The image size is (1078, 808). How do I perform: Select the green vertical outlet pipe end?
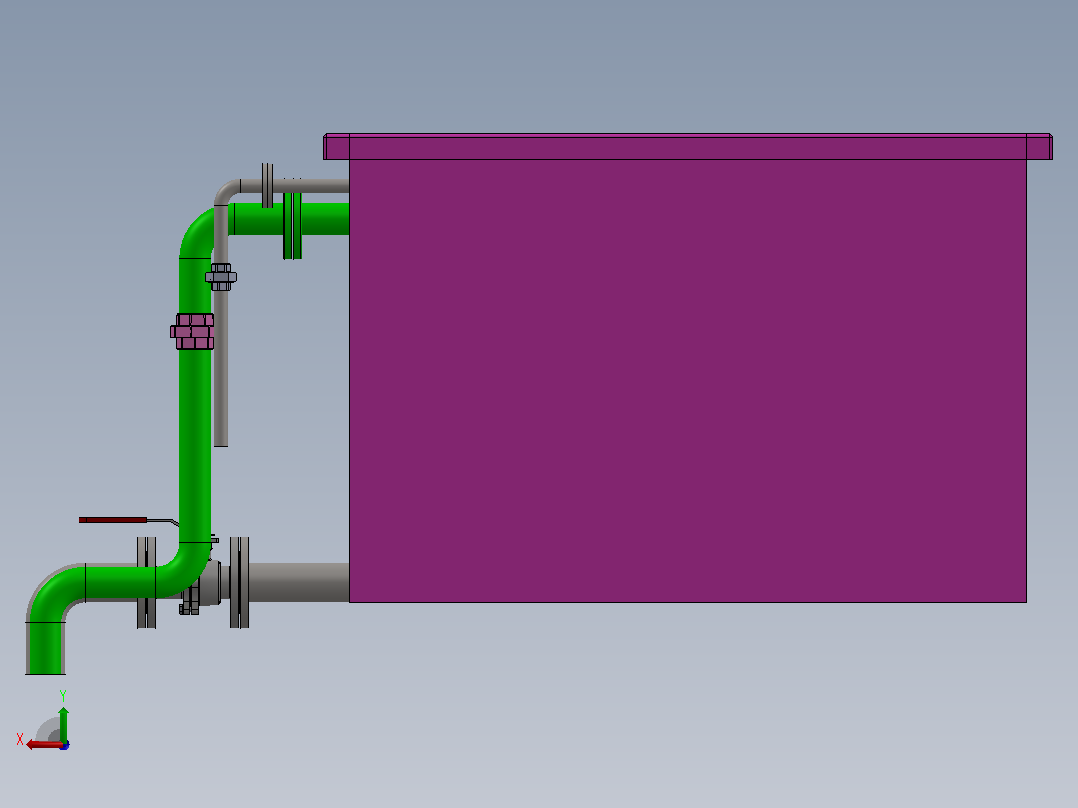pyautogui.click(x=46, y=648)
